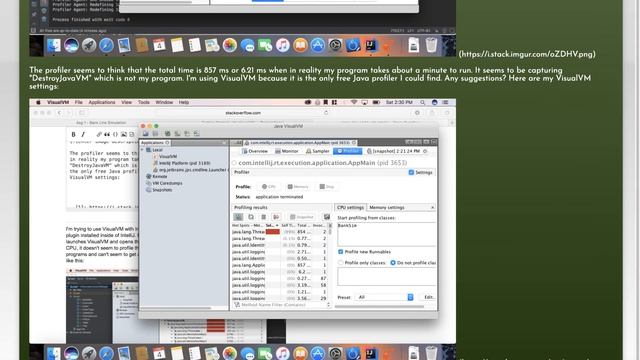Click the sorted Self time column header arrow
The height and width of the screenshot is (360, 640).
point(277,225)
